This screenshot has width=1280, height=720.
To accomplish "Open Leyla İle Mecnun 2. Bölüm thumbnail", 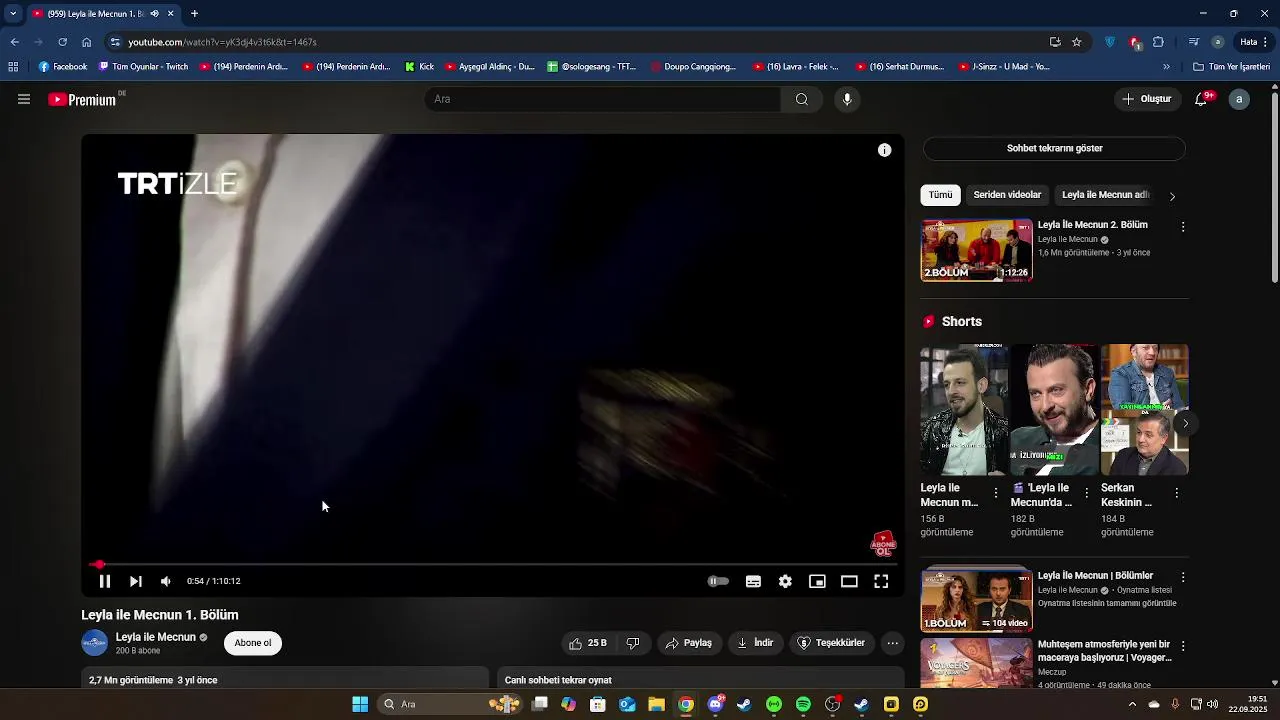I will [x=976, y=250].
